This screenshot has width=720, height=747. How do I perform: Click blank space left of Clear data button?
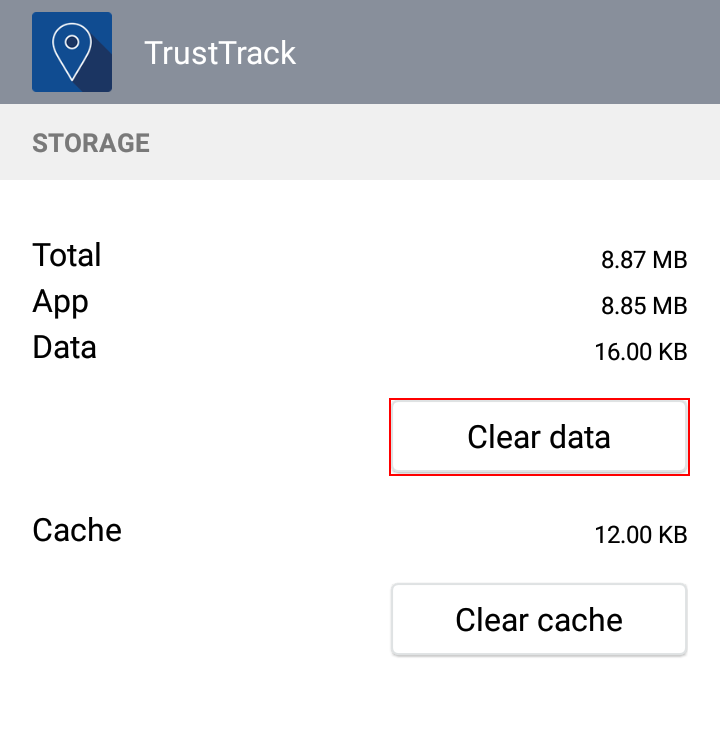coord(200,437)
